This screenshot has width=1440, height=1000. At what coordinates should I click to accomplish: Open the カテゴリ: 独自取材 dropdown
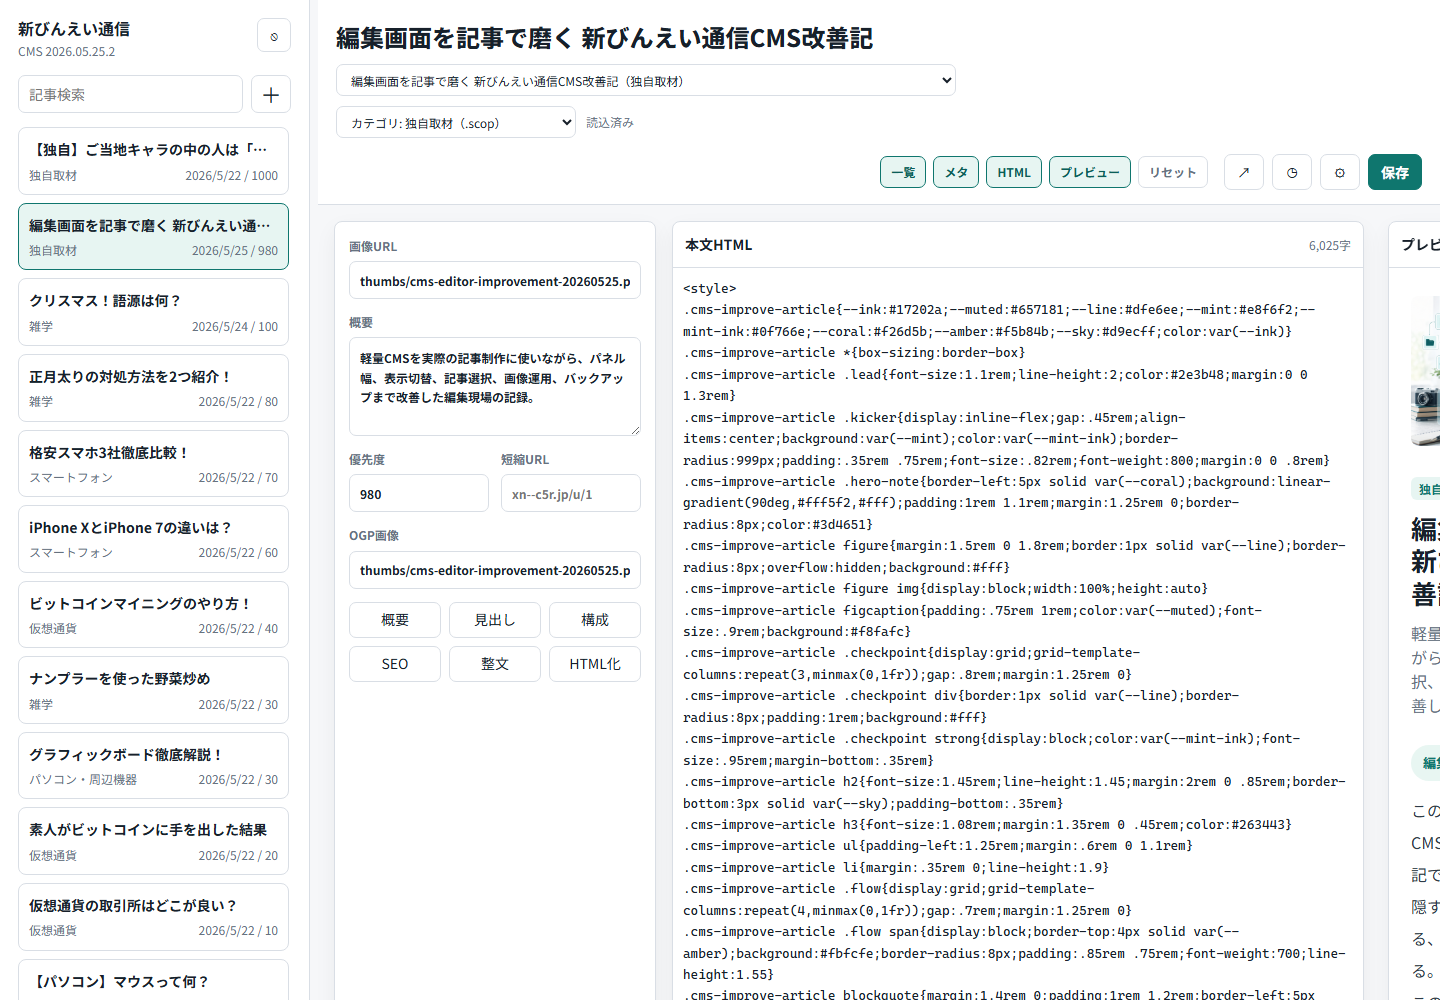[x=456, y=123]
